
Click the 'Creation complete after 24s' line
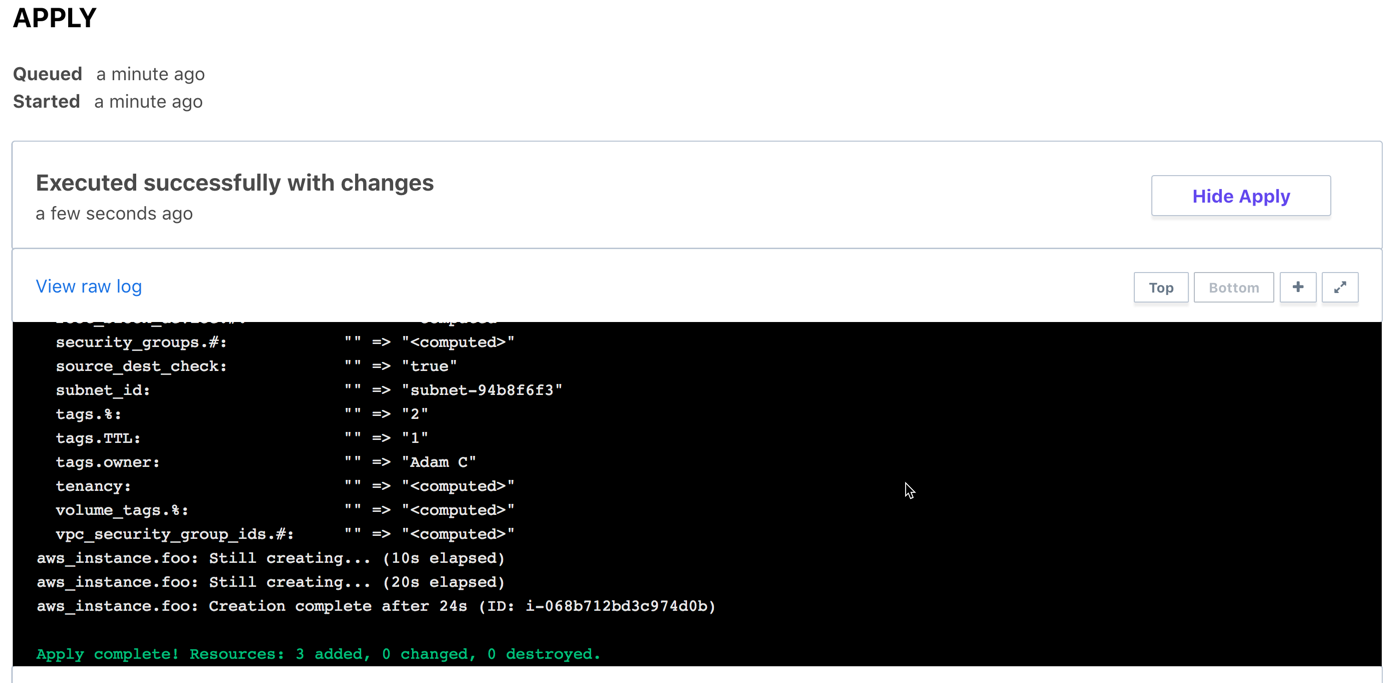coord(376,606)
